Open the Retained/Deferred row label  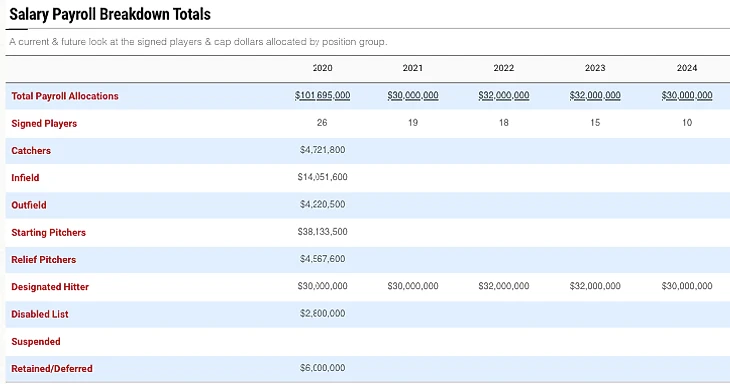[x=52, y=368]
